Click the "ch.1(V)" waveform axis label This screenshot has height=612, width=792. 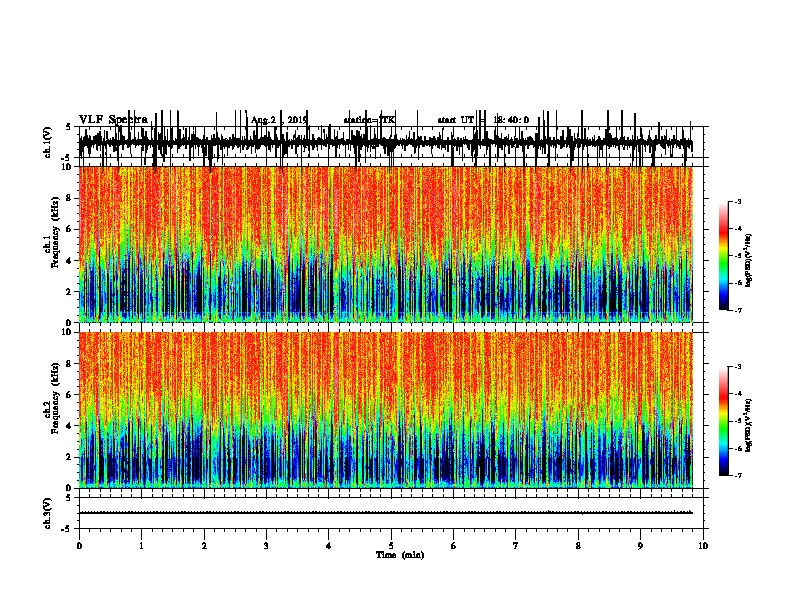coord(47,142)
